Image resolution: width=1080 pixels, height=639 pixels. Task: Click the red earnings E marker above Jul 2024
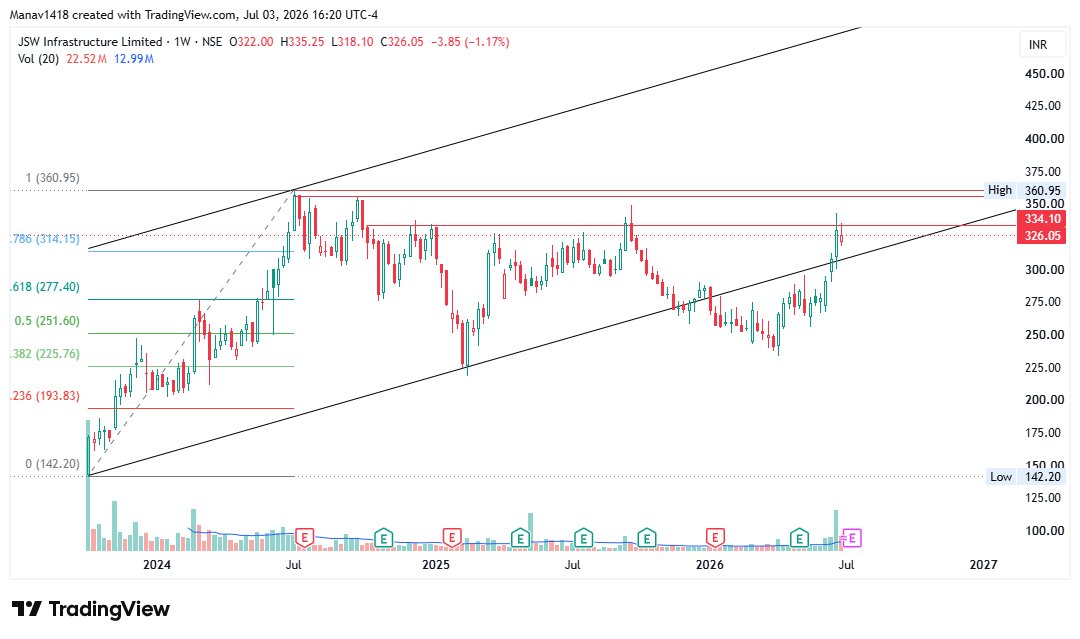point(304,537)
